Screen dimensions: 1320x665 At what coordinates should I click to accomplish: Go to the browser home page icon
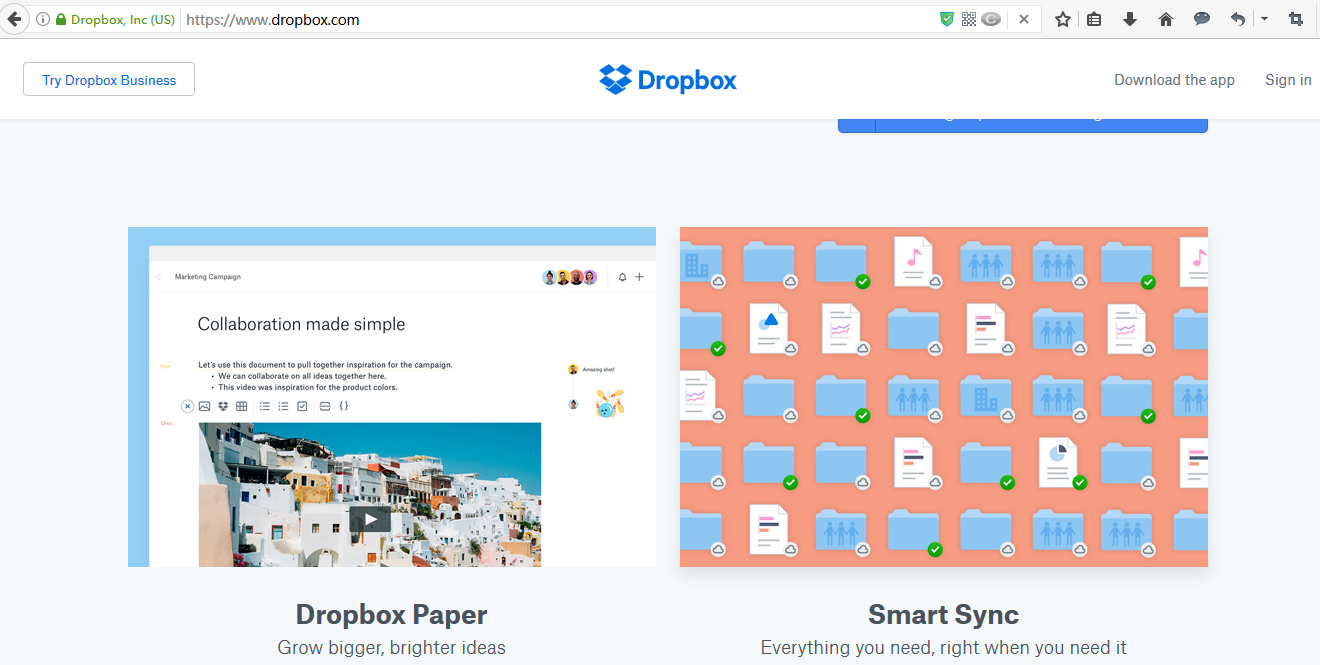[1166, 19]
